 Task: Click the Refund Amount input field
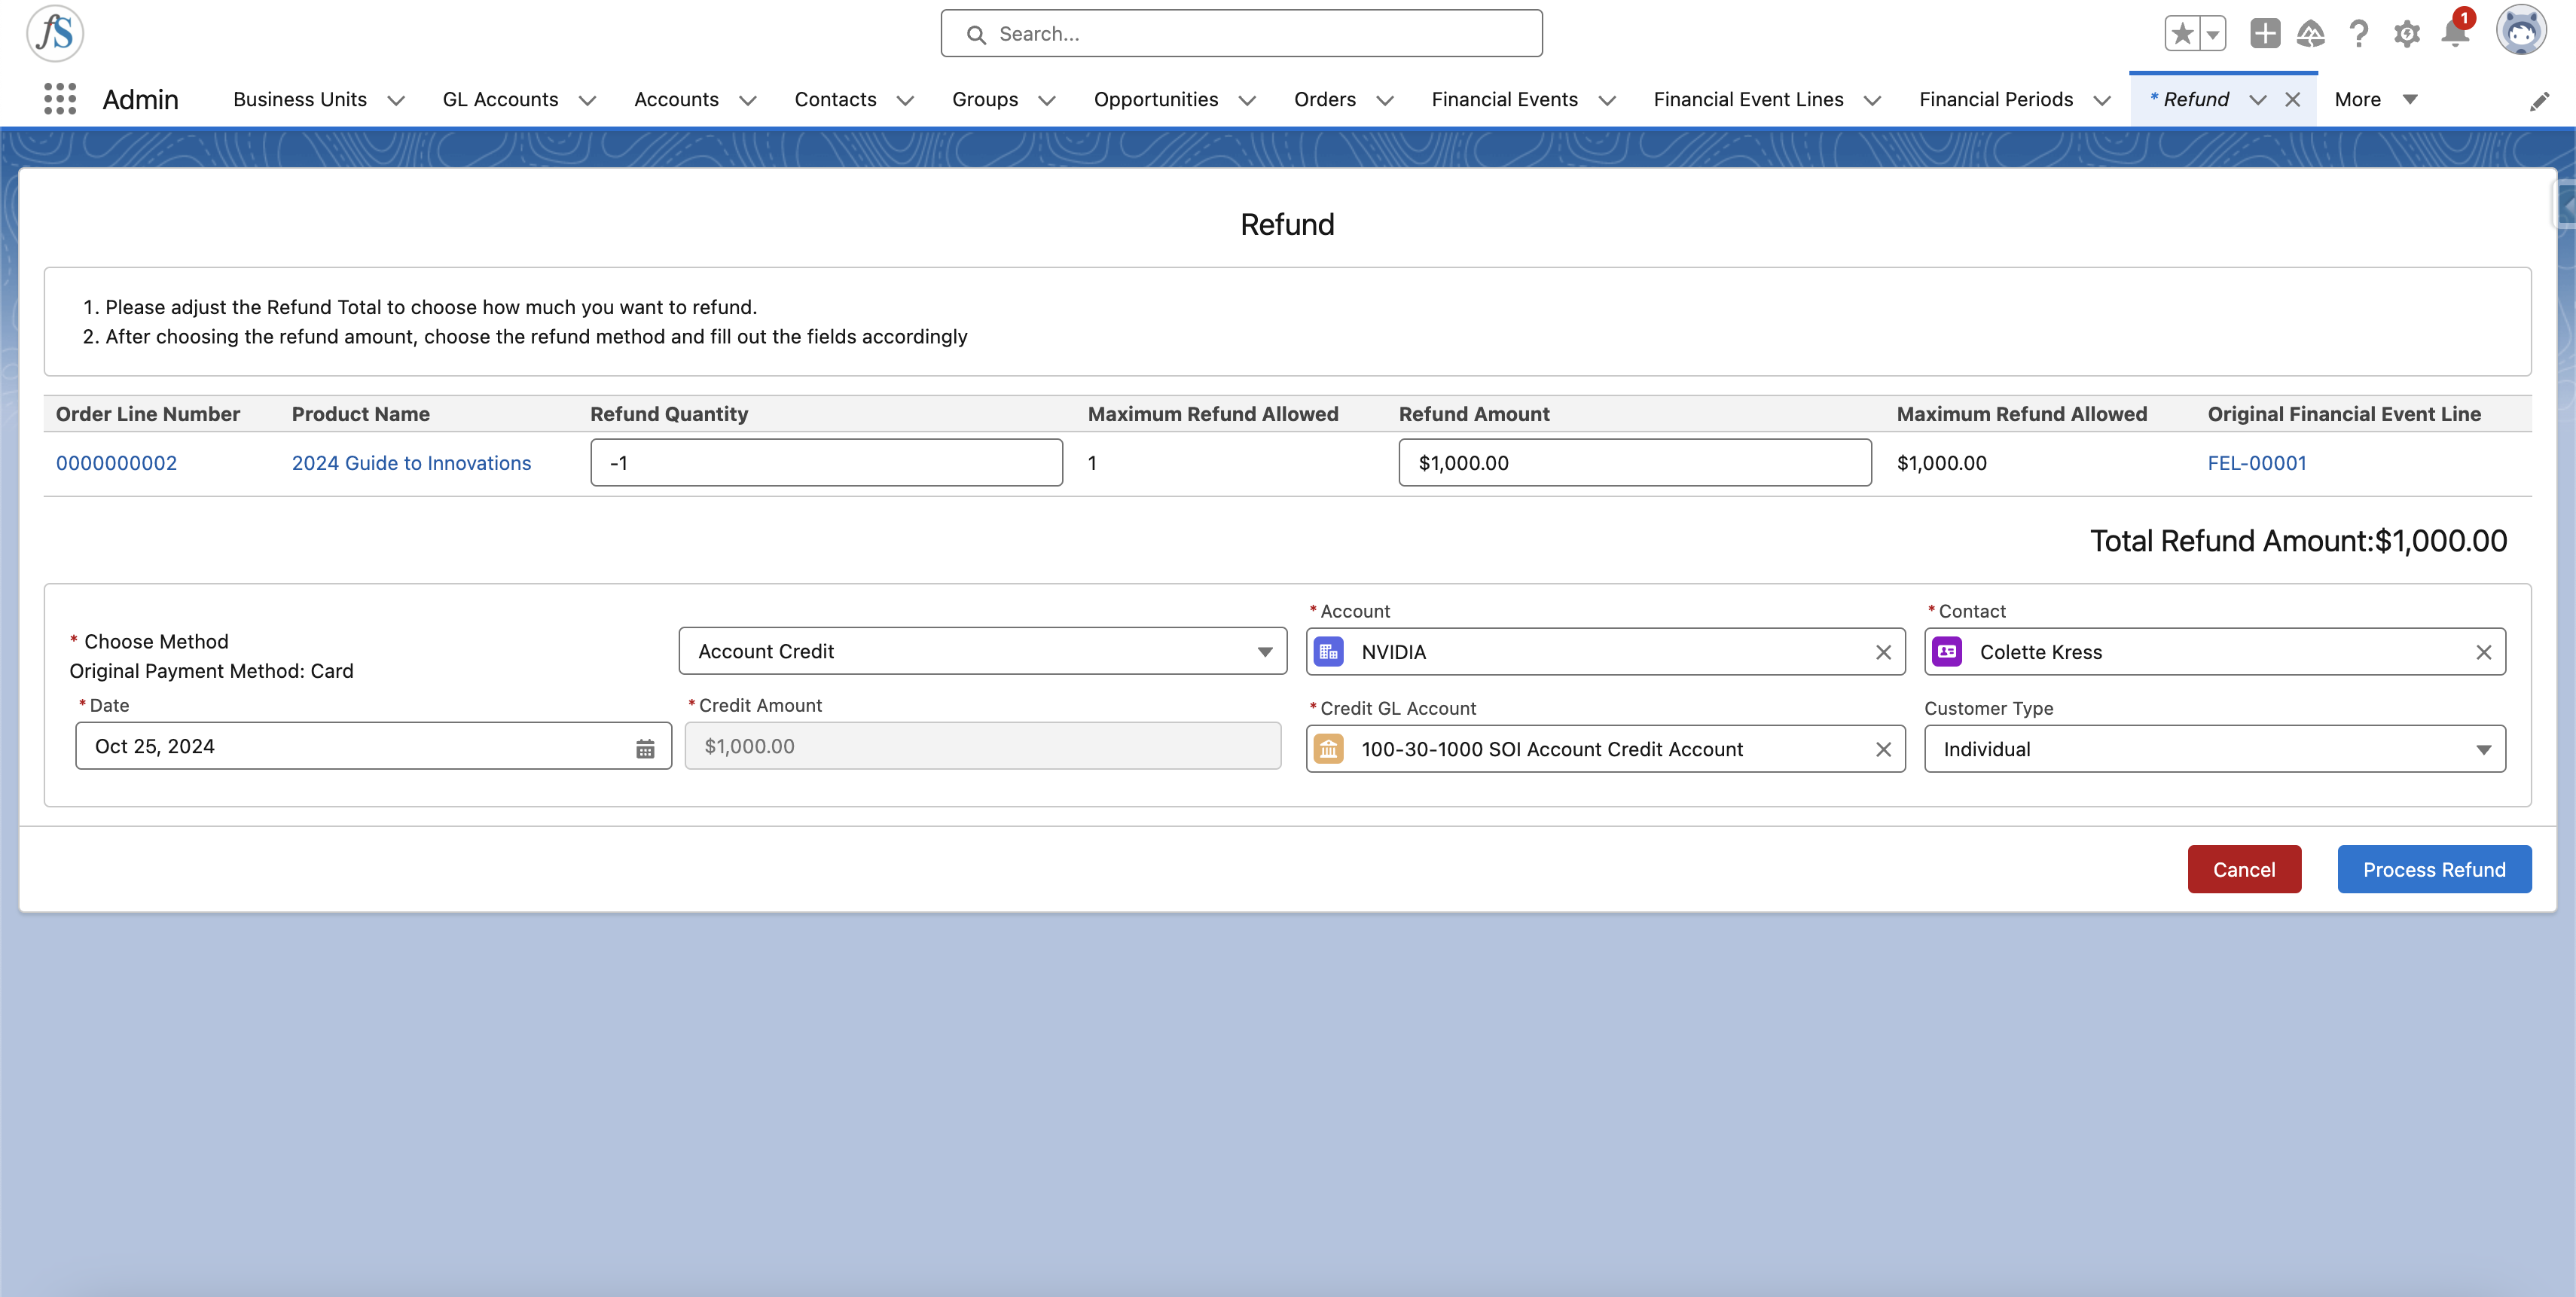click(1635, 463)
